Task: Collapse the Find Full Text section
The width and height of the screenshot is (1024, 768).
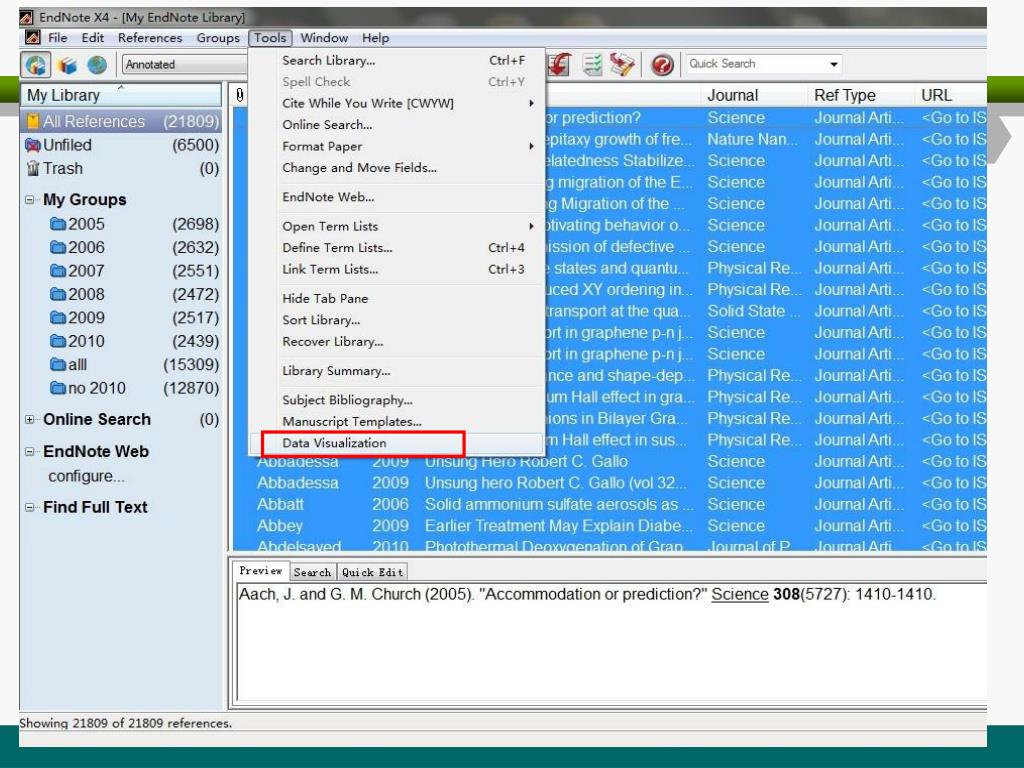Action: point(29,507)
